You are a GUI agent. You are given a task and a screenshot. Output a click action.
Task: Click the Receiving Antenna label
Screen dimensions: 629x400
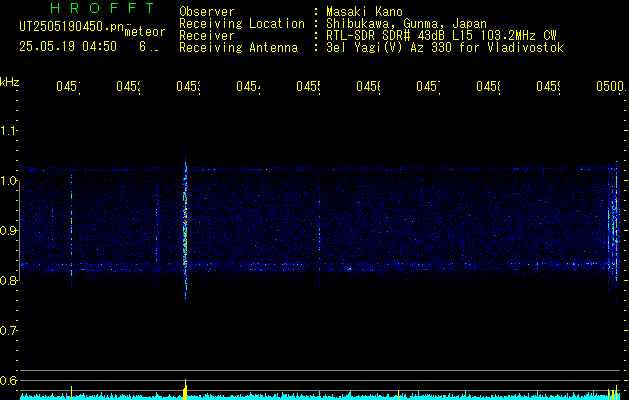point(239,48)
